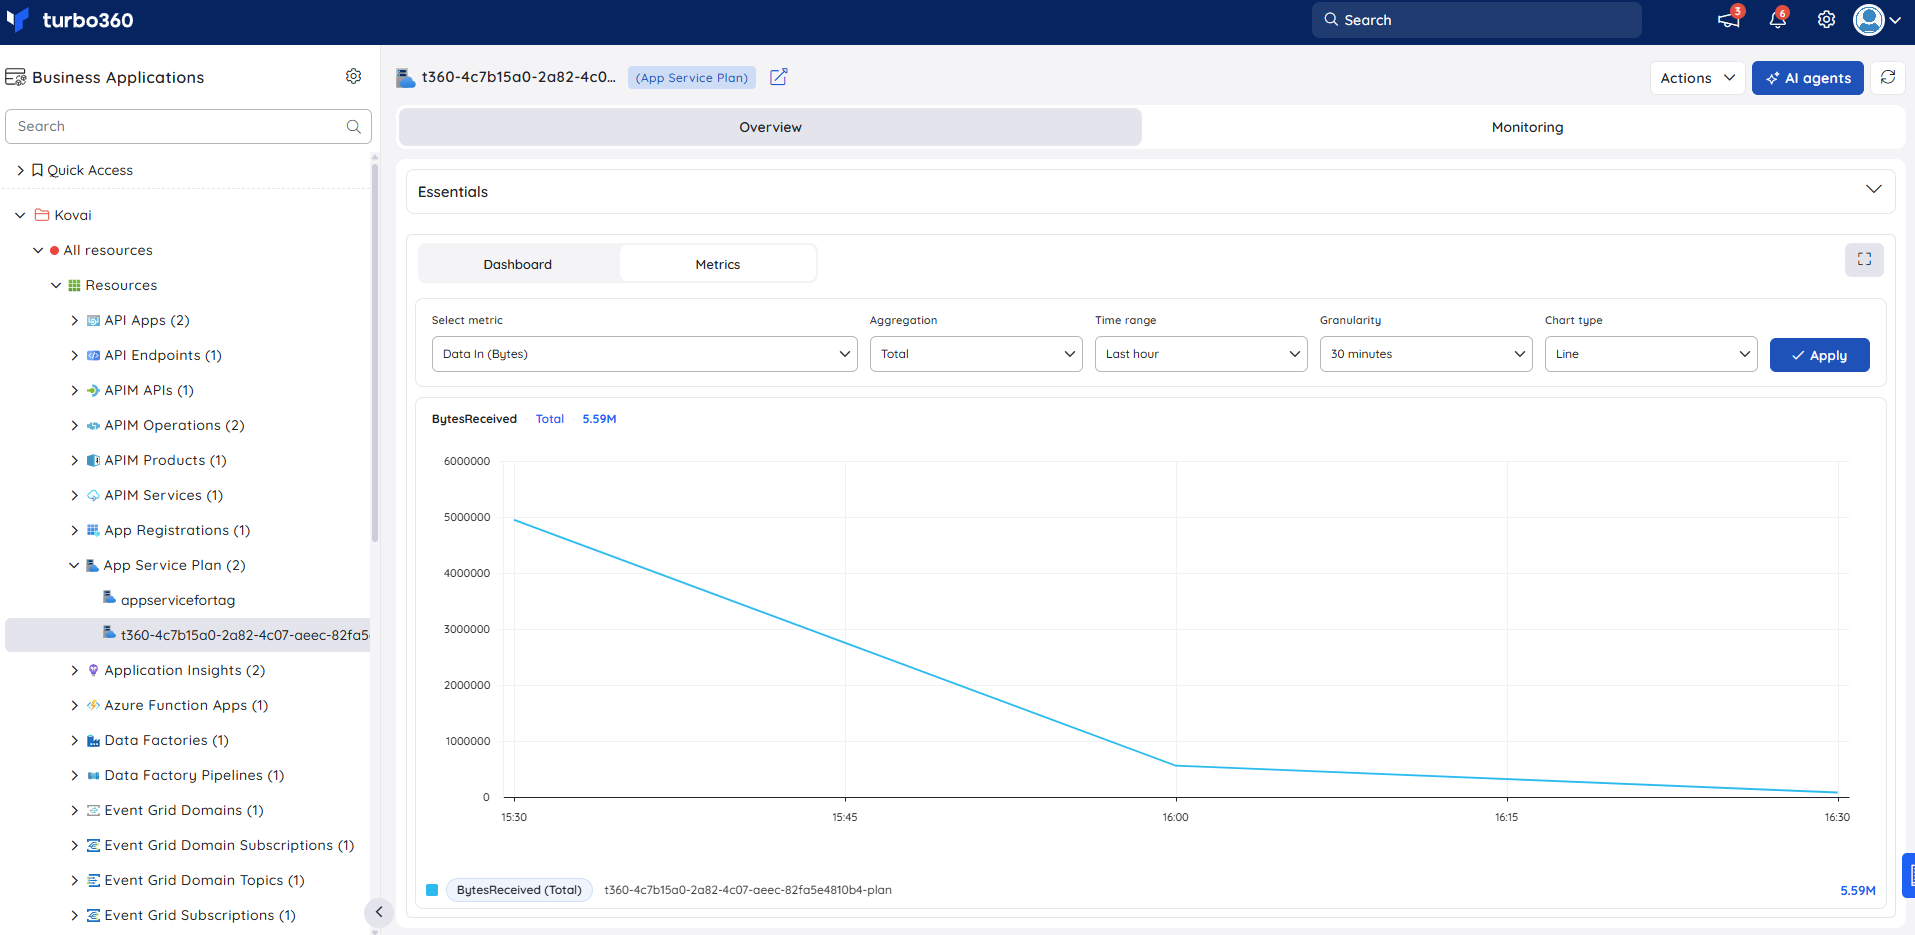
Task: Switch to the Monitoring tab
Action: tap(1527, 127)
